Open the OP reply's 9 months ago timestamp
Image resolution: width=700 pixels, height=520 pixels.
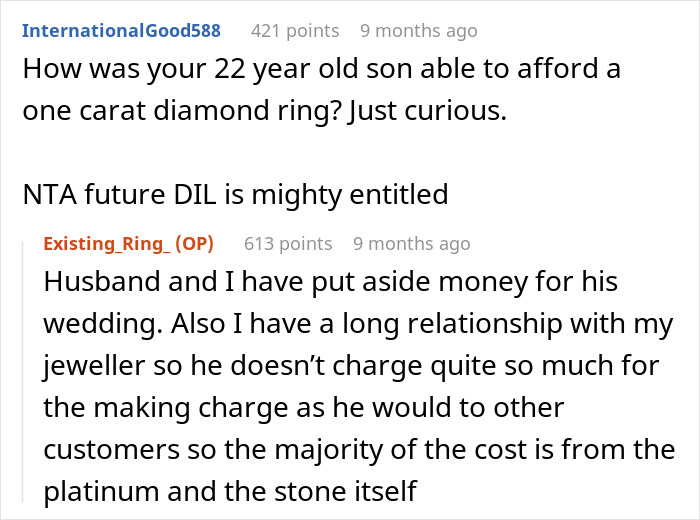click(411, 243)
